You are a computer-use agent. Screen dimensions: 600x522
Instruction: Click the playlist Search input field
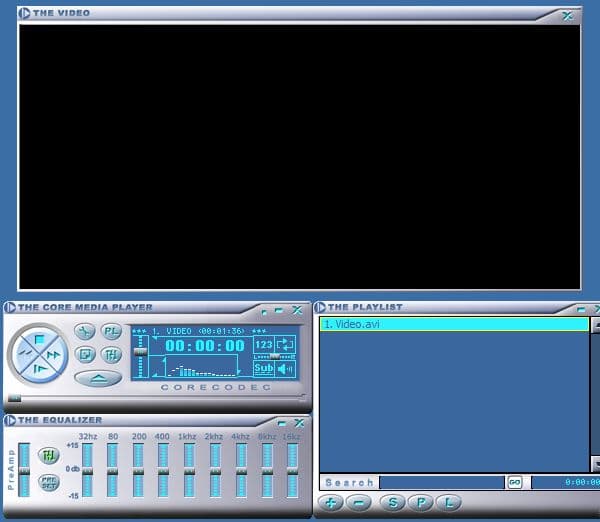click(442, 483)
